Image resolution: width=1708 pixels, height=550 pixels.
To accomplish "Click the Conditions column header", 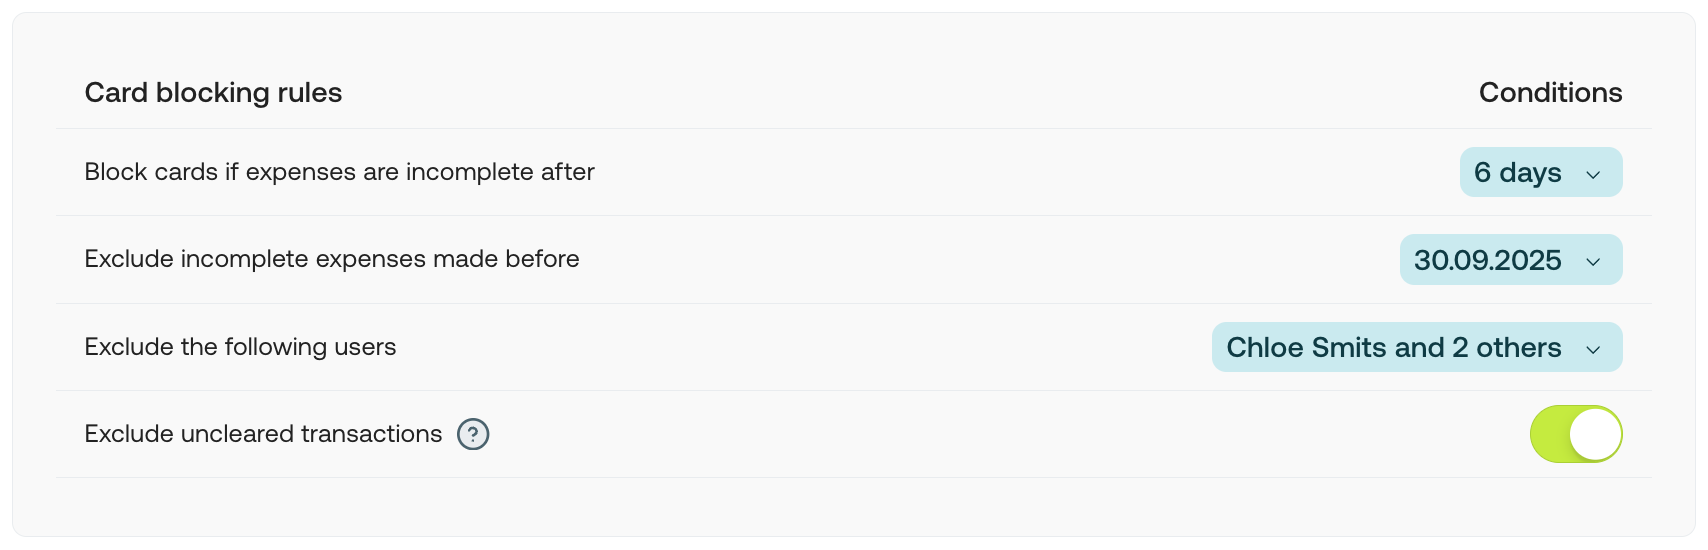I will pos(1550,93).
